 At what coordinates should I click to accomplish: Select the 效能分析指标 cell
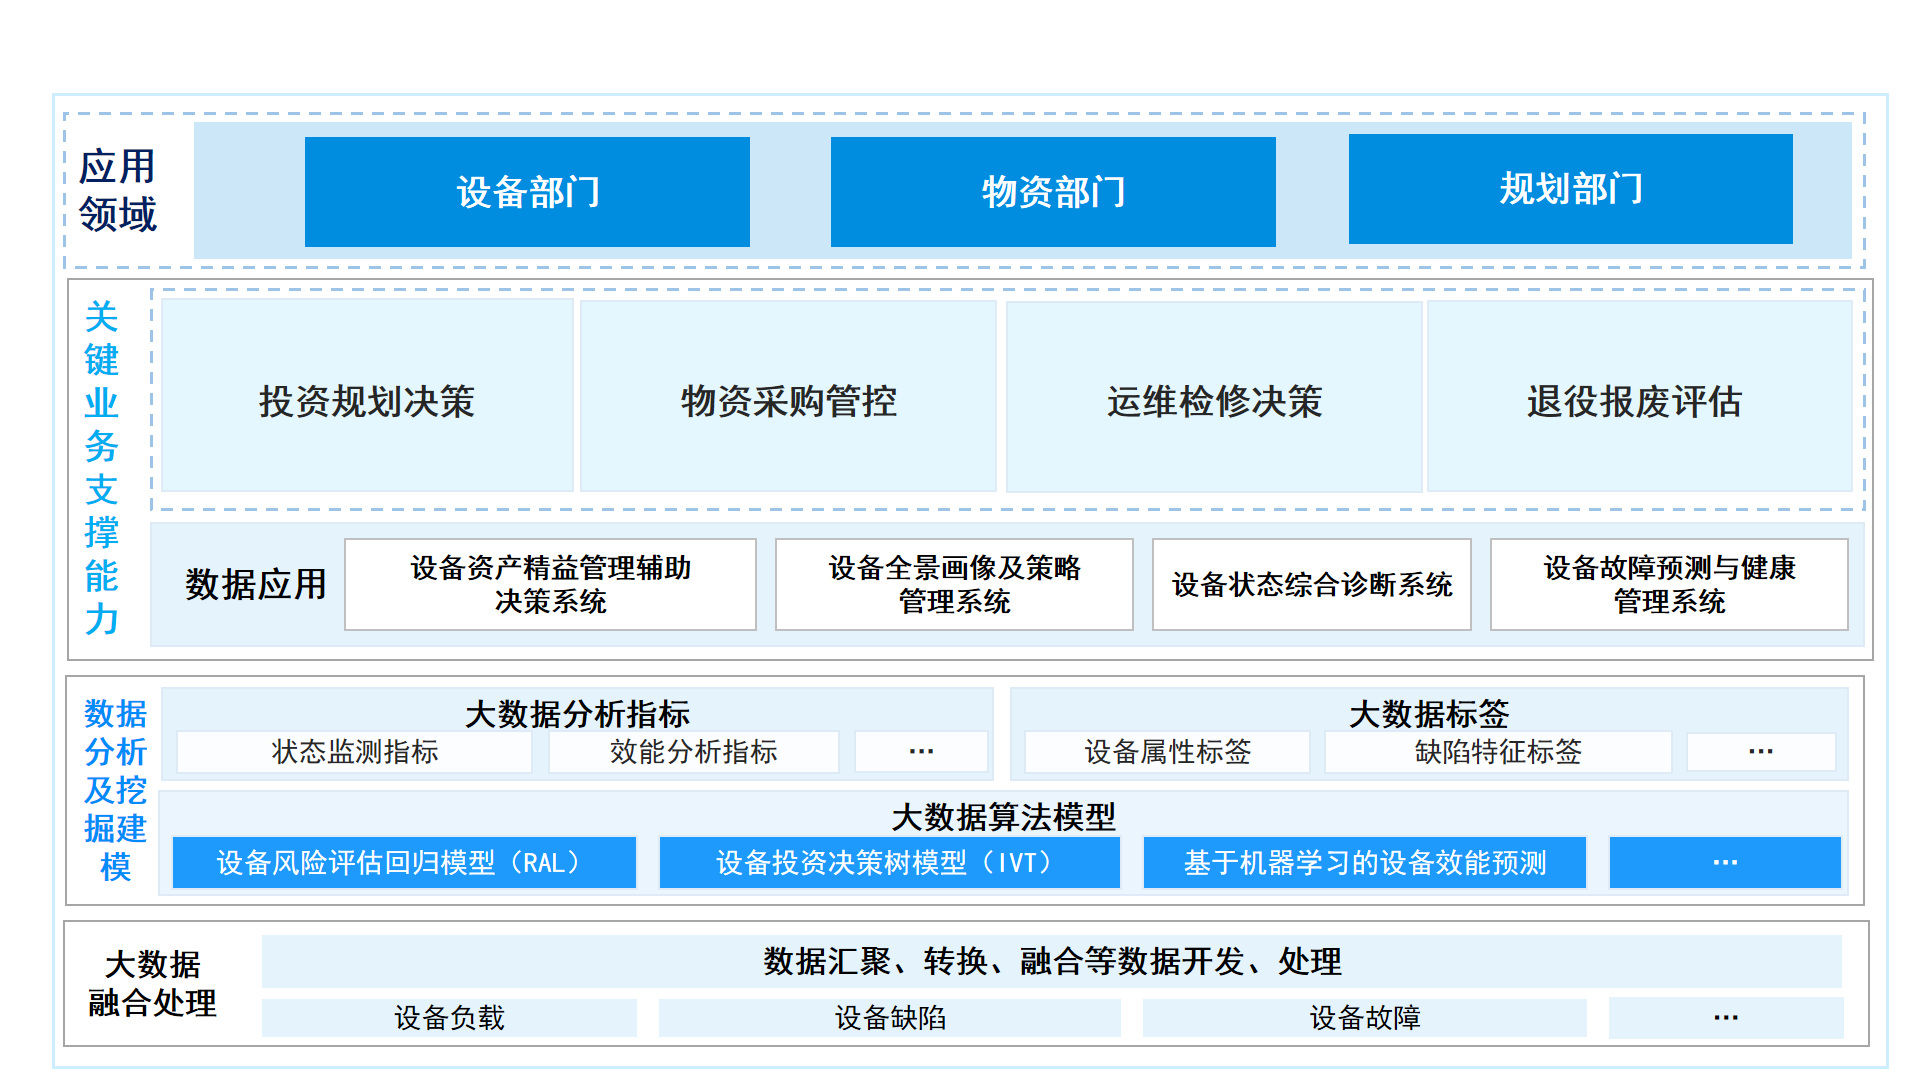[694, 752]
